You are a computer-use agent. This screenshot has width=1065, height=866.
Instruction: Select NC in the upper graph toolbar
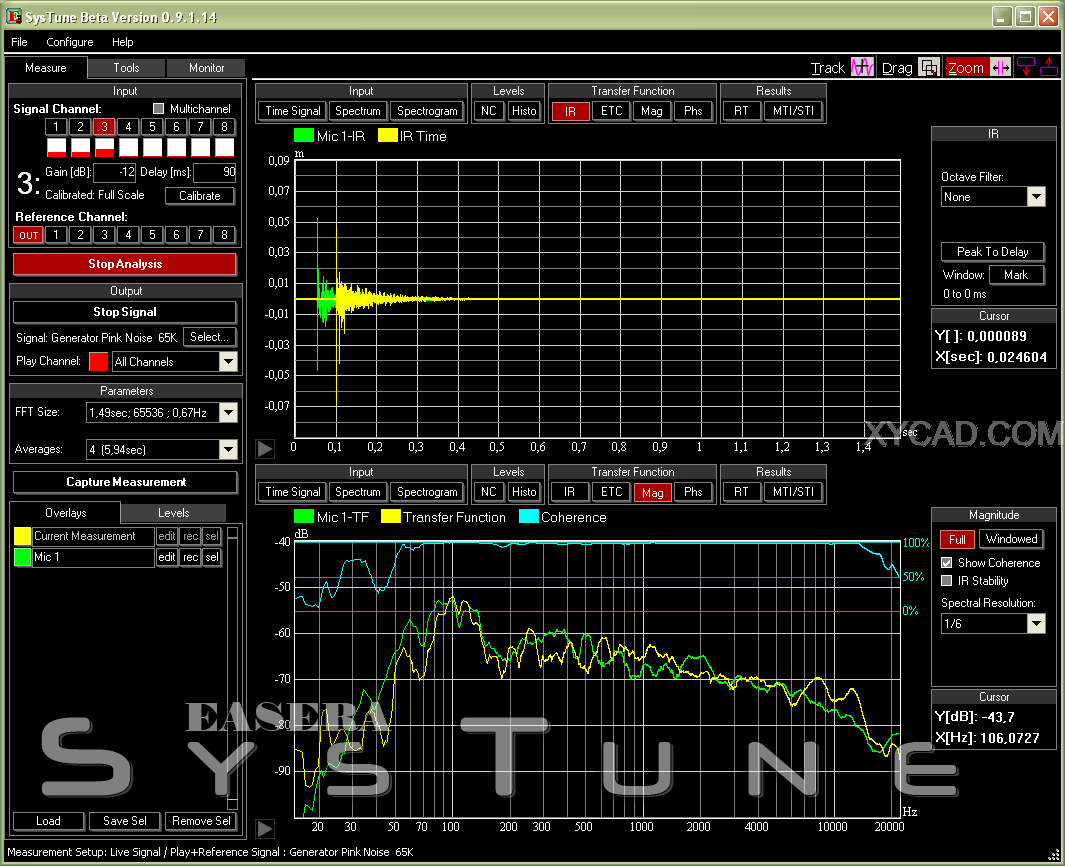coord(489,111)
